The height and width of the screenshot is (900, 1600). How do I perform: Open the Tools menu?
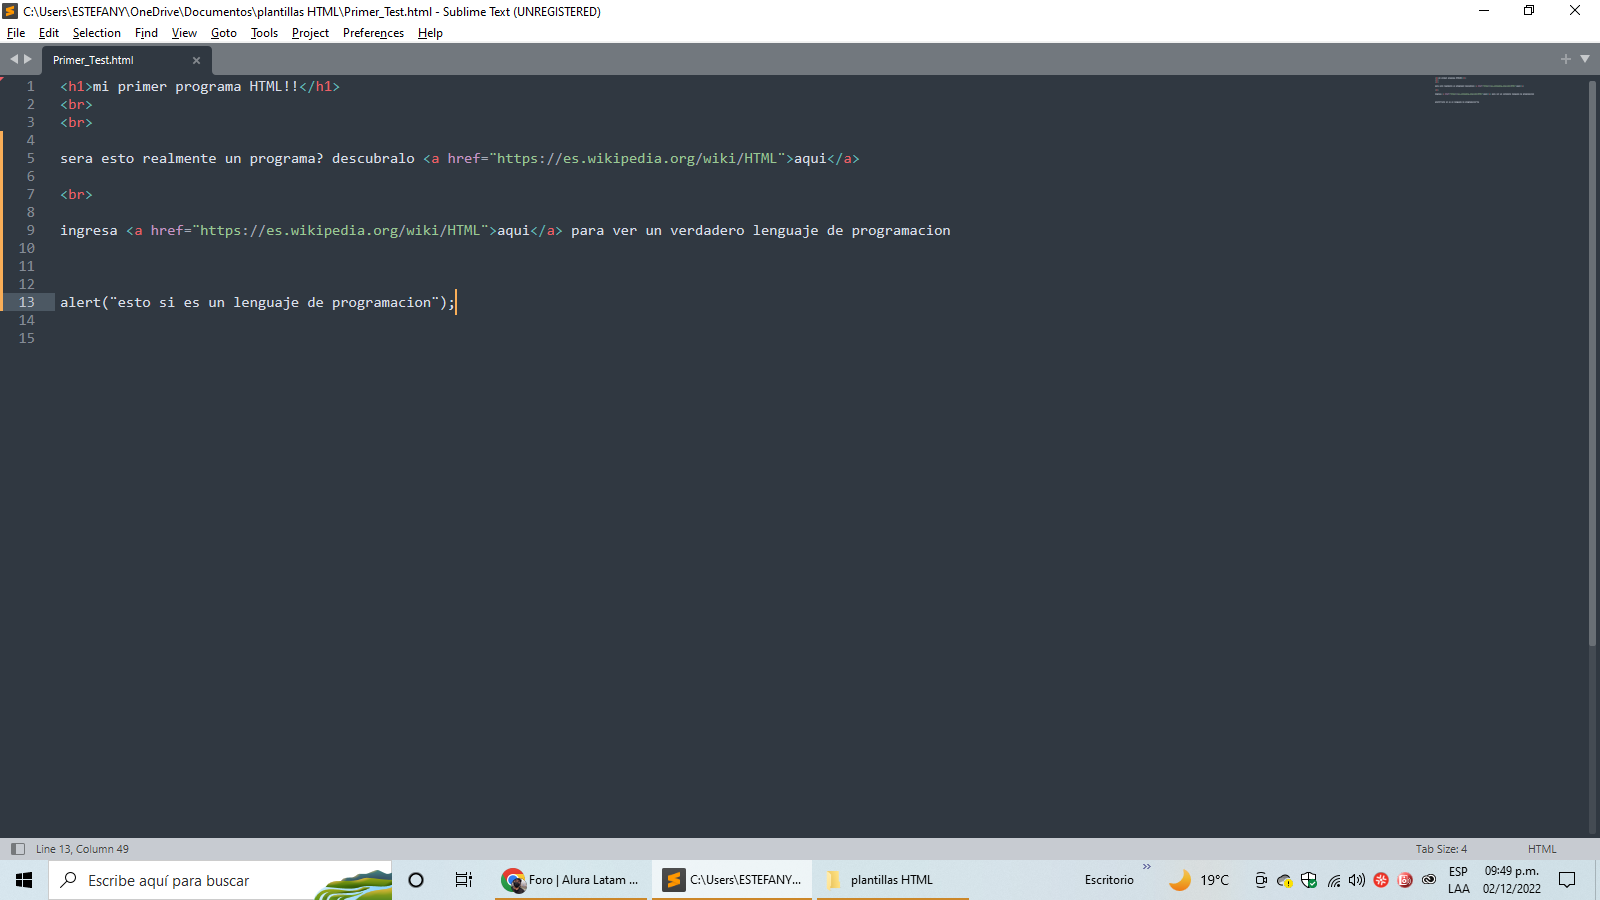click(x=264, y=33)
